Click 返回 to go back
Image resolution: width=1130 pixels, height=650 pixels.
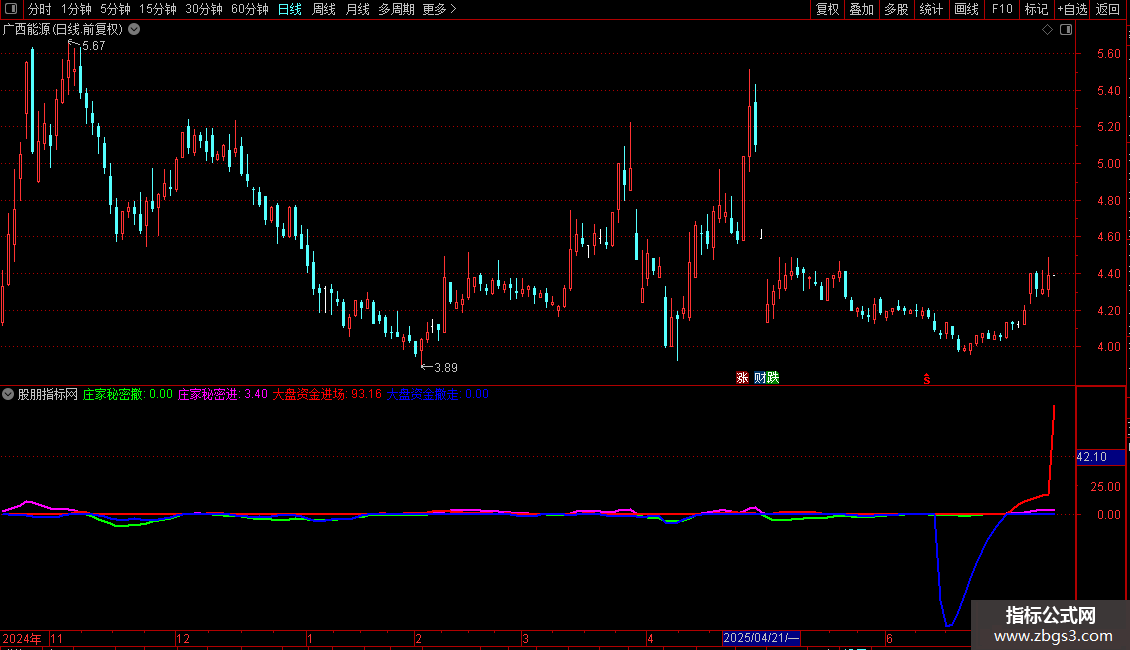pyautogui.click(x=1108, y=9)
